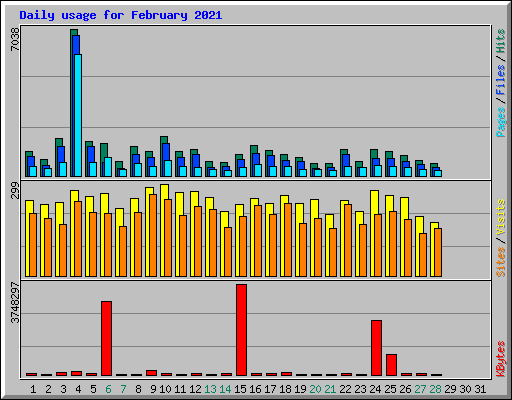Click the 3748297 KBytes axis label
512x400 pixels.
(15, 303)
